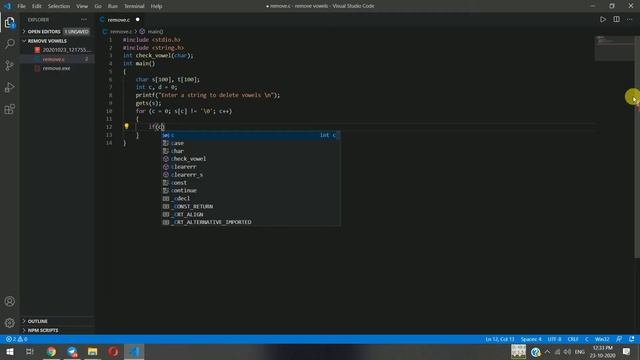Screen dimensions: 640x360
Task: Open the Source Control view
Action: coord(10,65)
